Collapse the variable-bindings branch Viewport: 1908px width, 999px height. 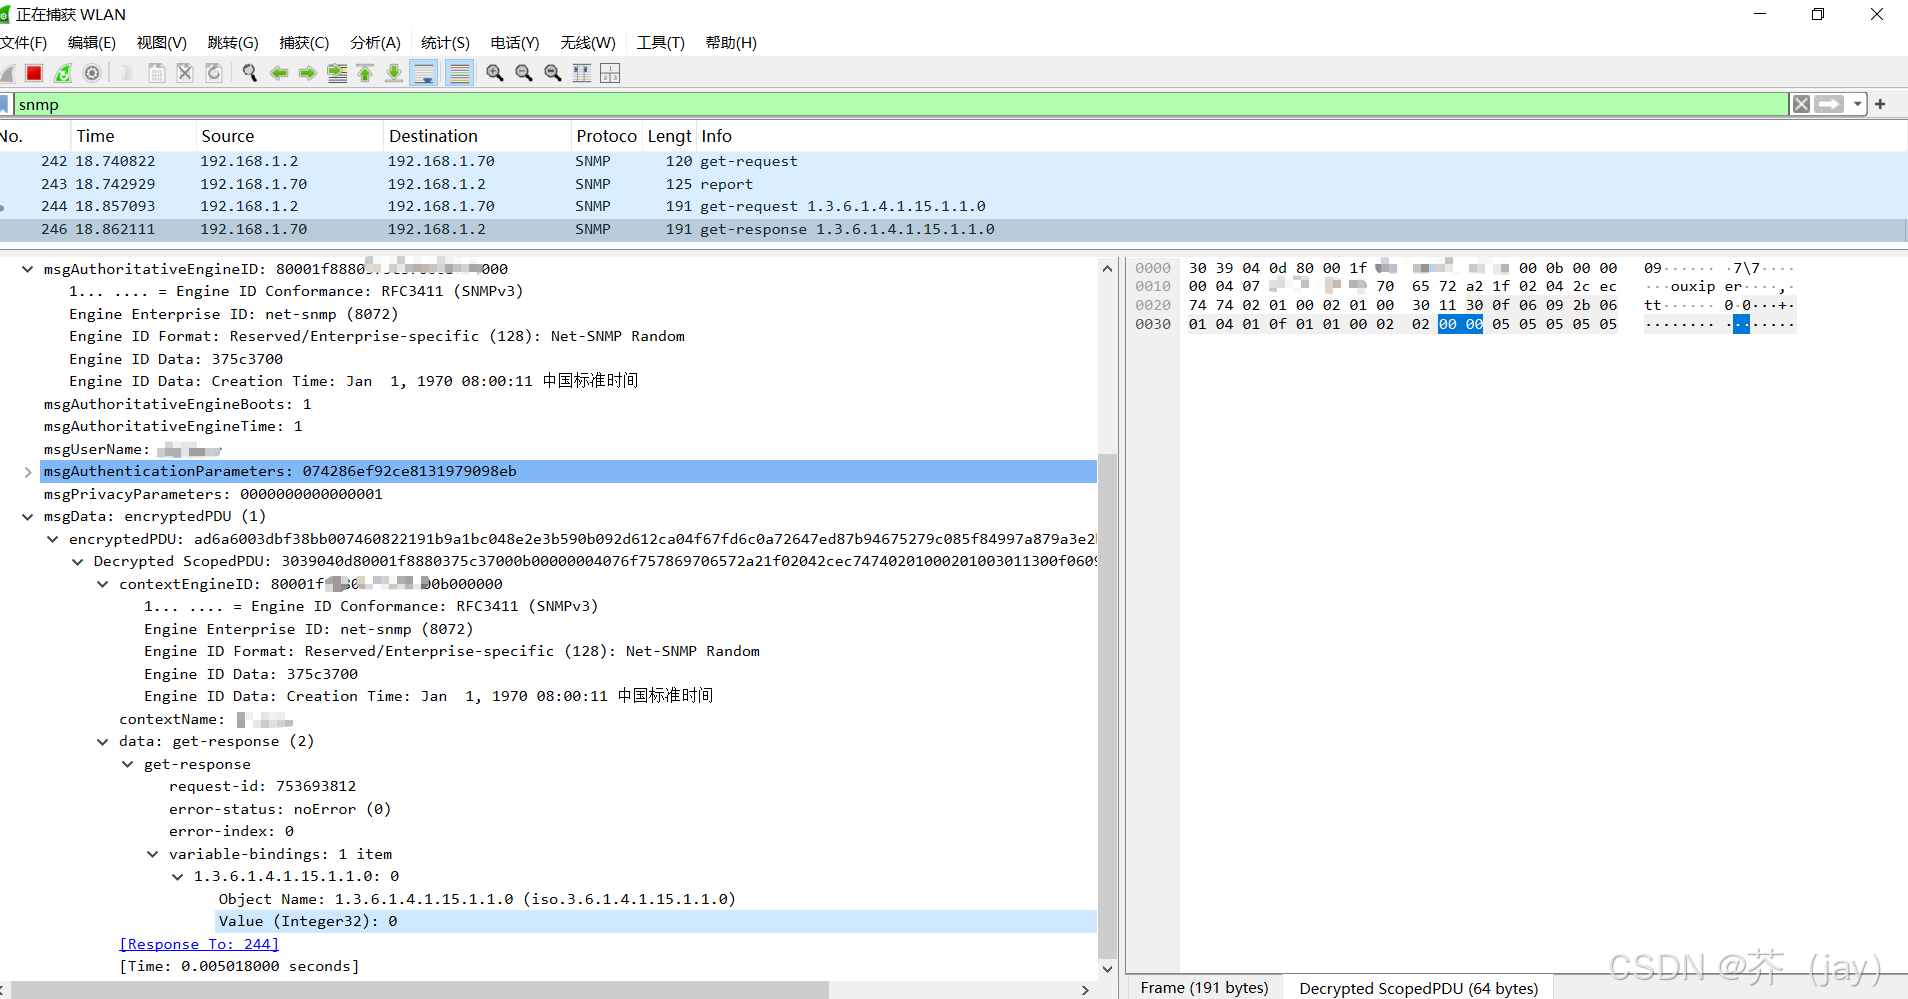[152, 853]
